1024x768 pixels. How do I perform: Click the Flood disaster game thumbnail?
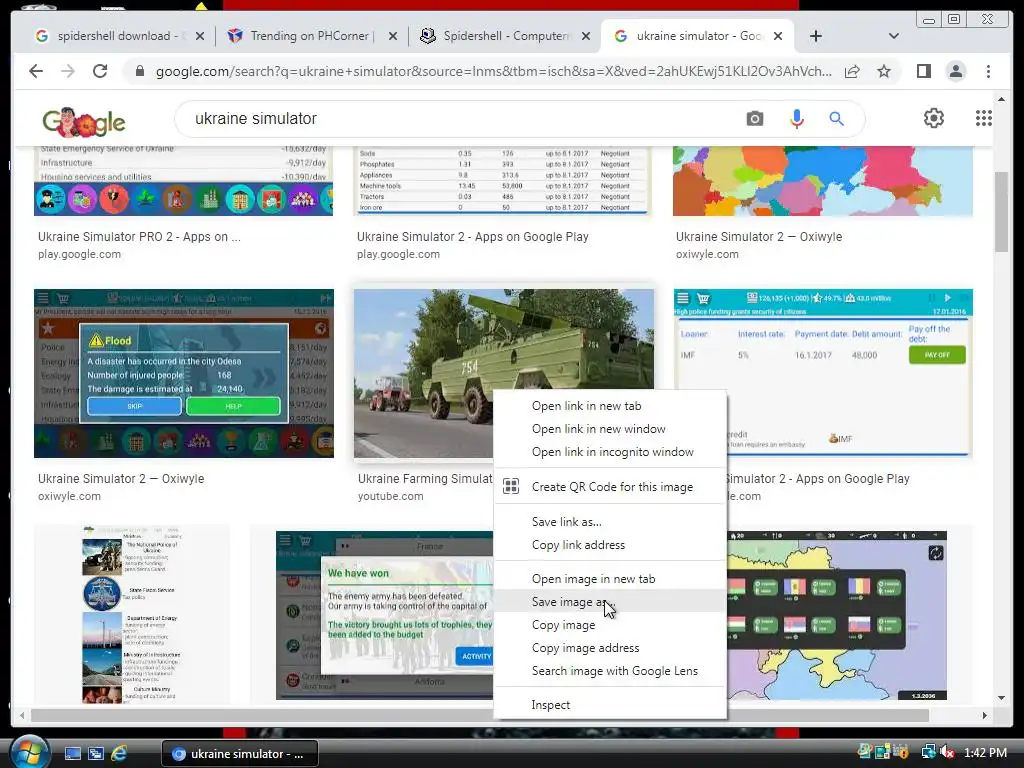pos(184,373)
